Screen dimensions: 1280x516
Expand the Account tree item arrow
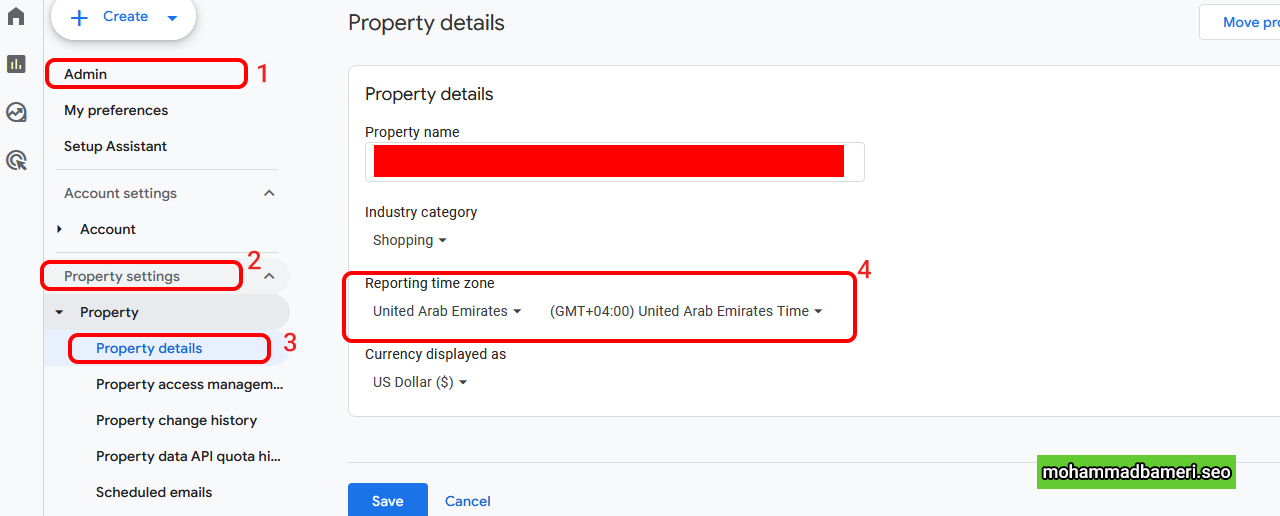coord(60,229)
